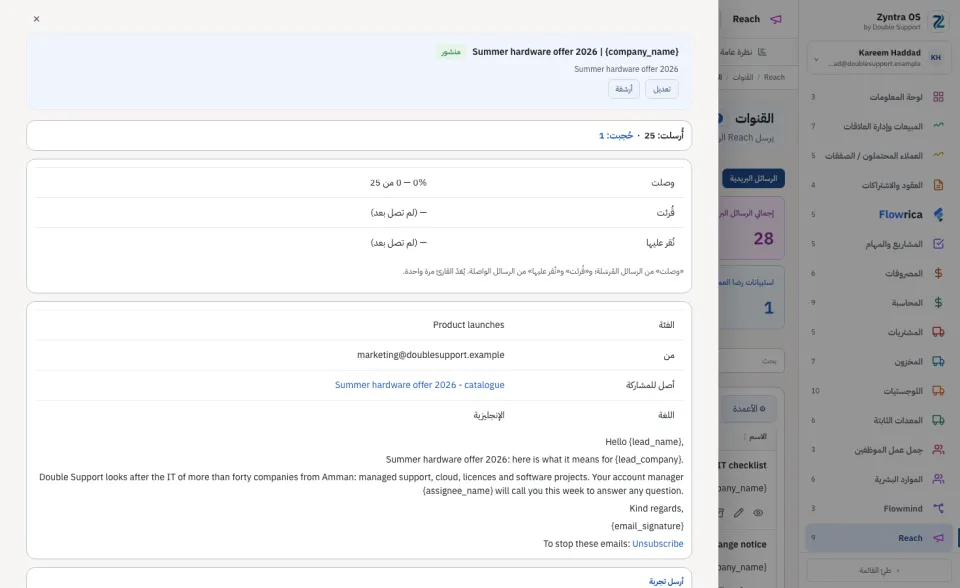Click the overview chart icon in Reach tabs

click(762, 52)
